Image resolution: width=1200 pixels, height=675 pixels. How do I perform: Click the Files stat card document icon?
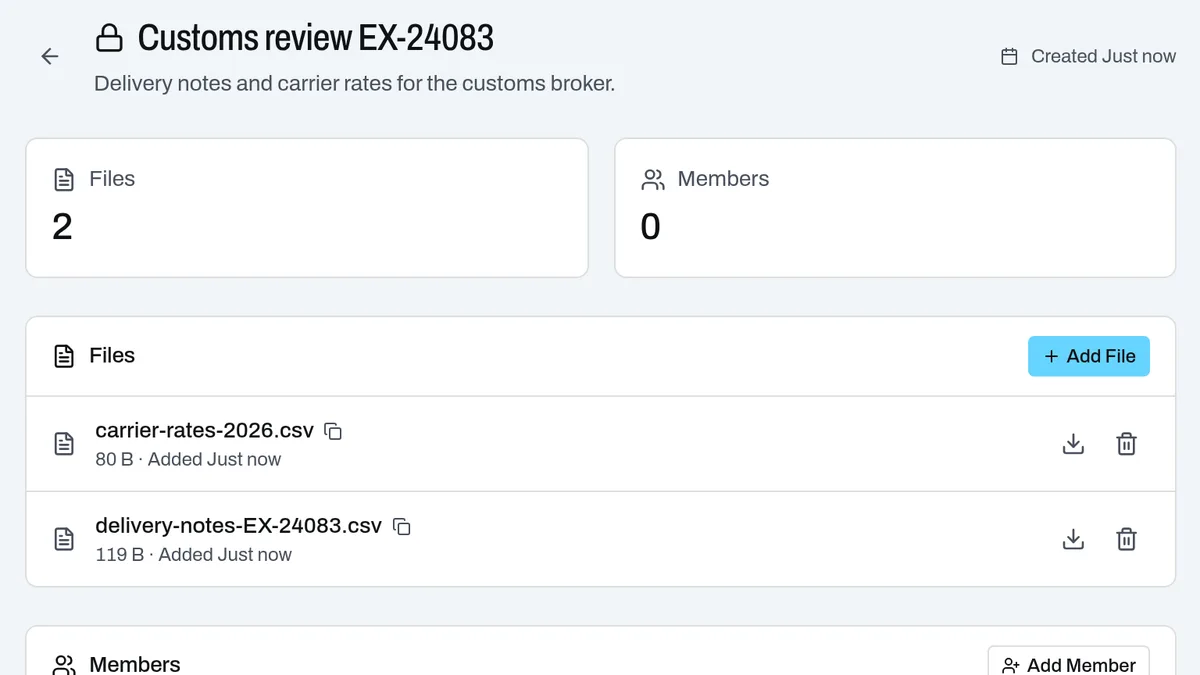point(64,180)
